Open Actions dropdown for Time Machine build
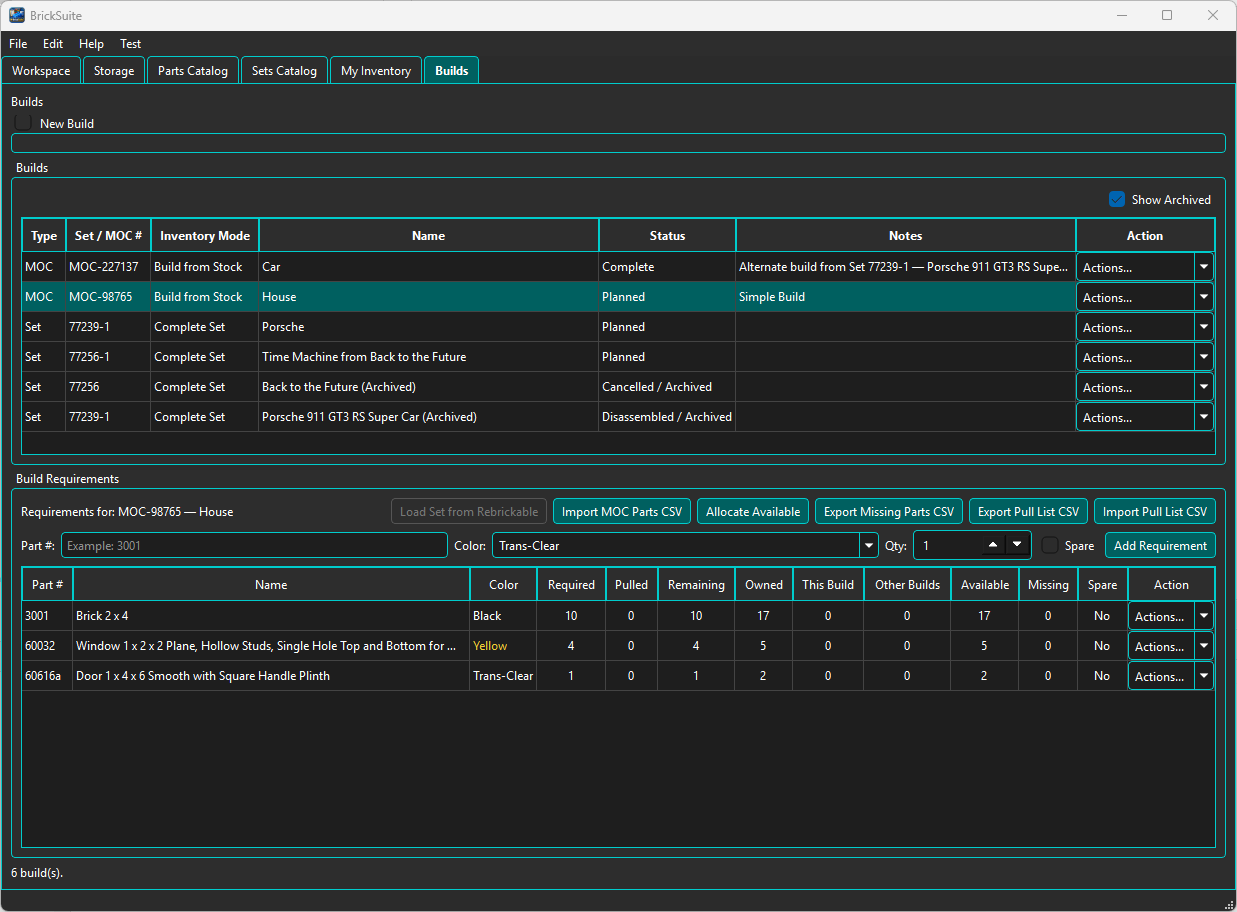Screen dimensions: 1237x912 point(1204,357)
